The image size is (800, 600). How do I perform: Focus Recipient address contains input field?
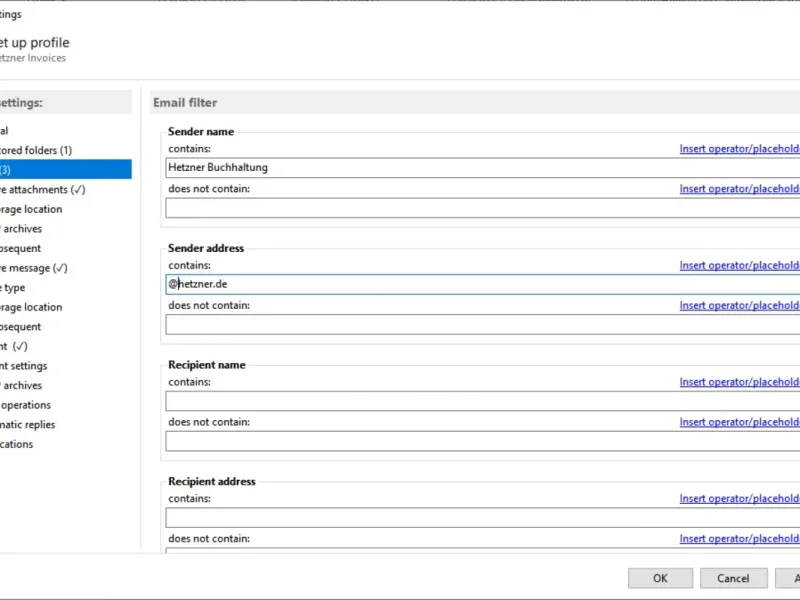[x=480, y=518]
